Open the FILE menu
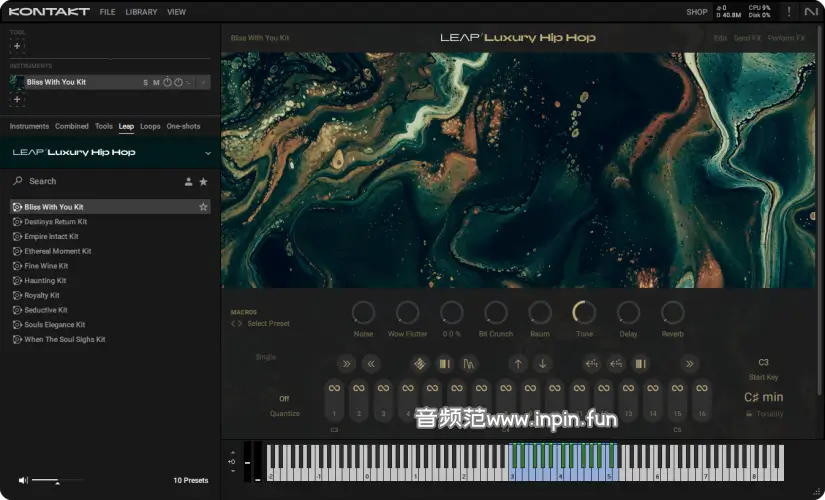Viewport: 825px width, 500px height. 107,12
